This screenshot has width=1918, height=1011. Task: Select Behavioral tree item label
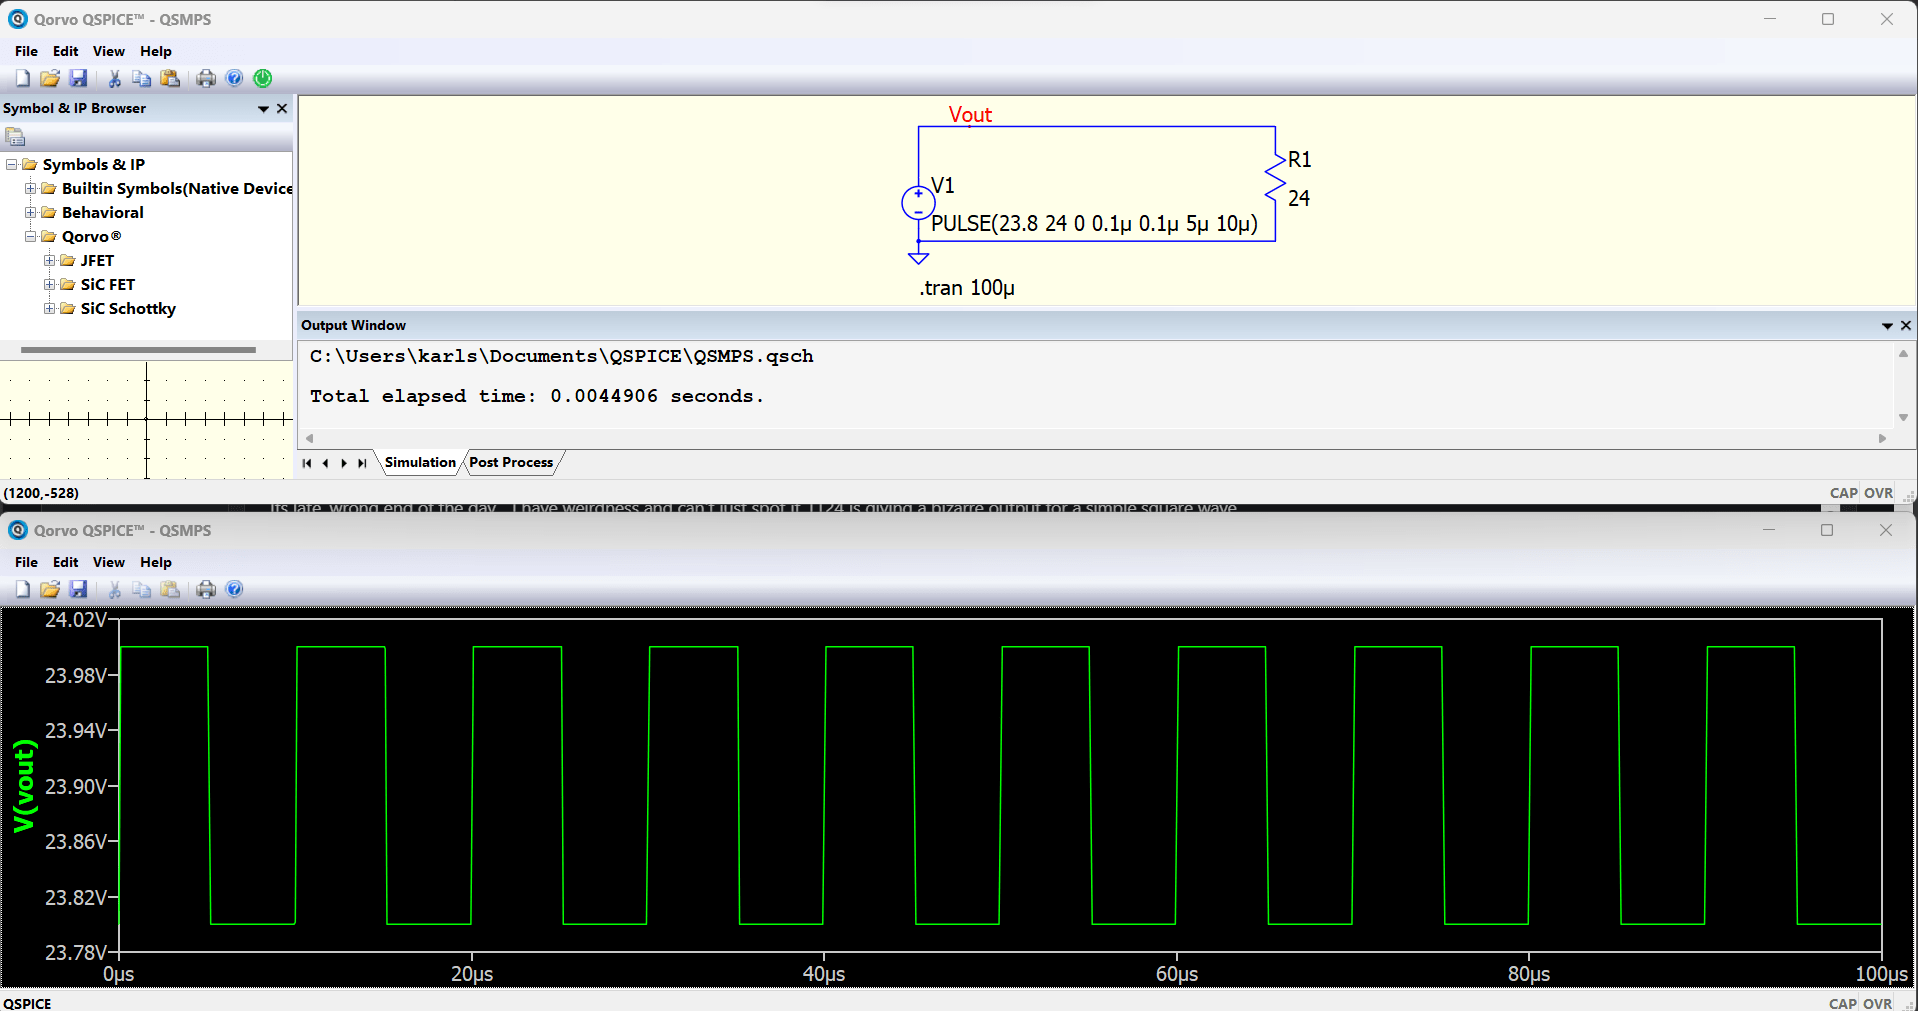coord(103,212)
